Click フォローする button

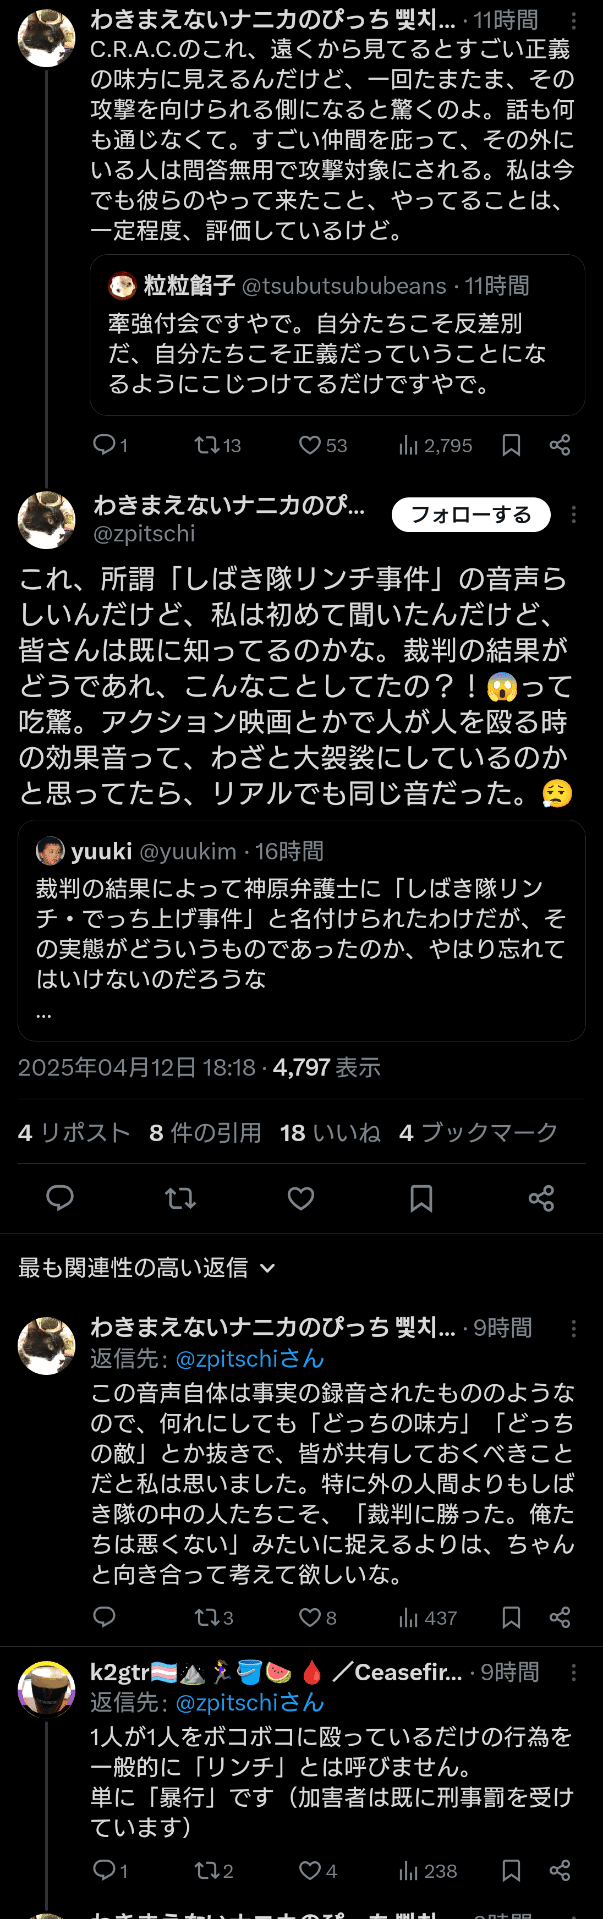(x=471, y=514)
